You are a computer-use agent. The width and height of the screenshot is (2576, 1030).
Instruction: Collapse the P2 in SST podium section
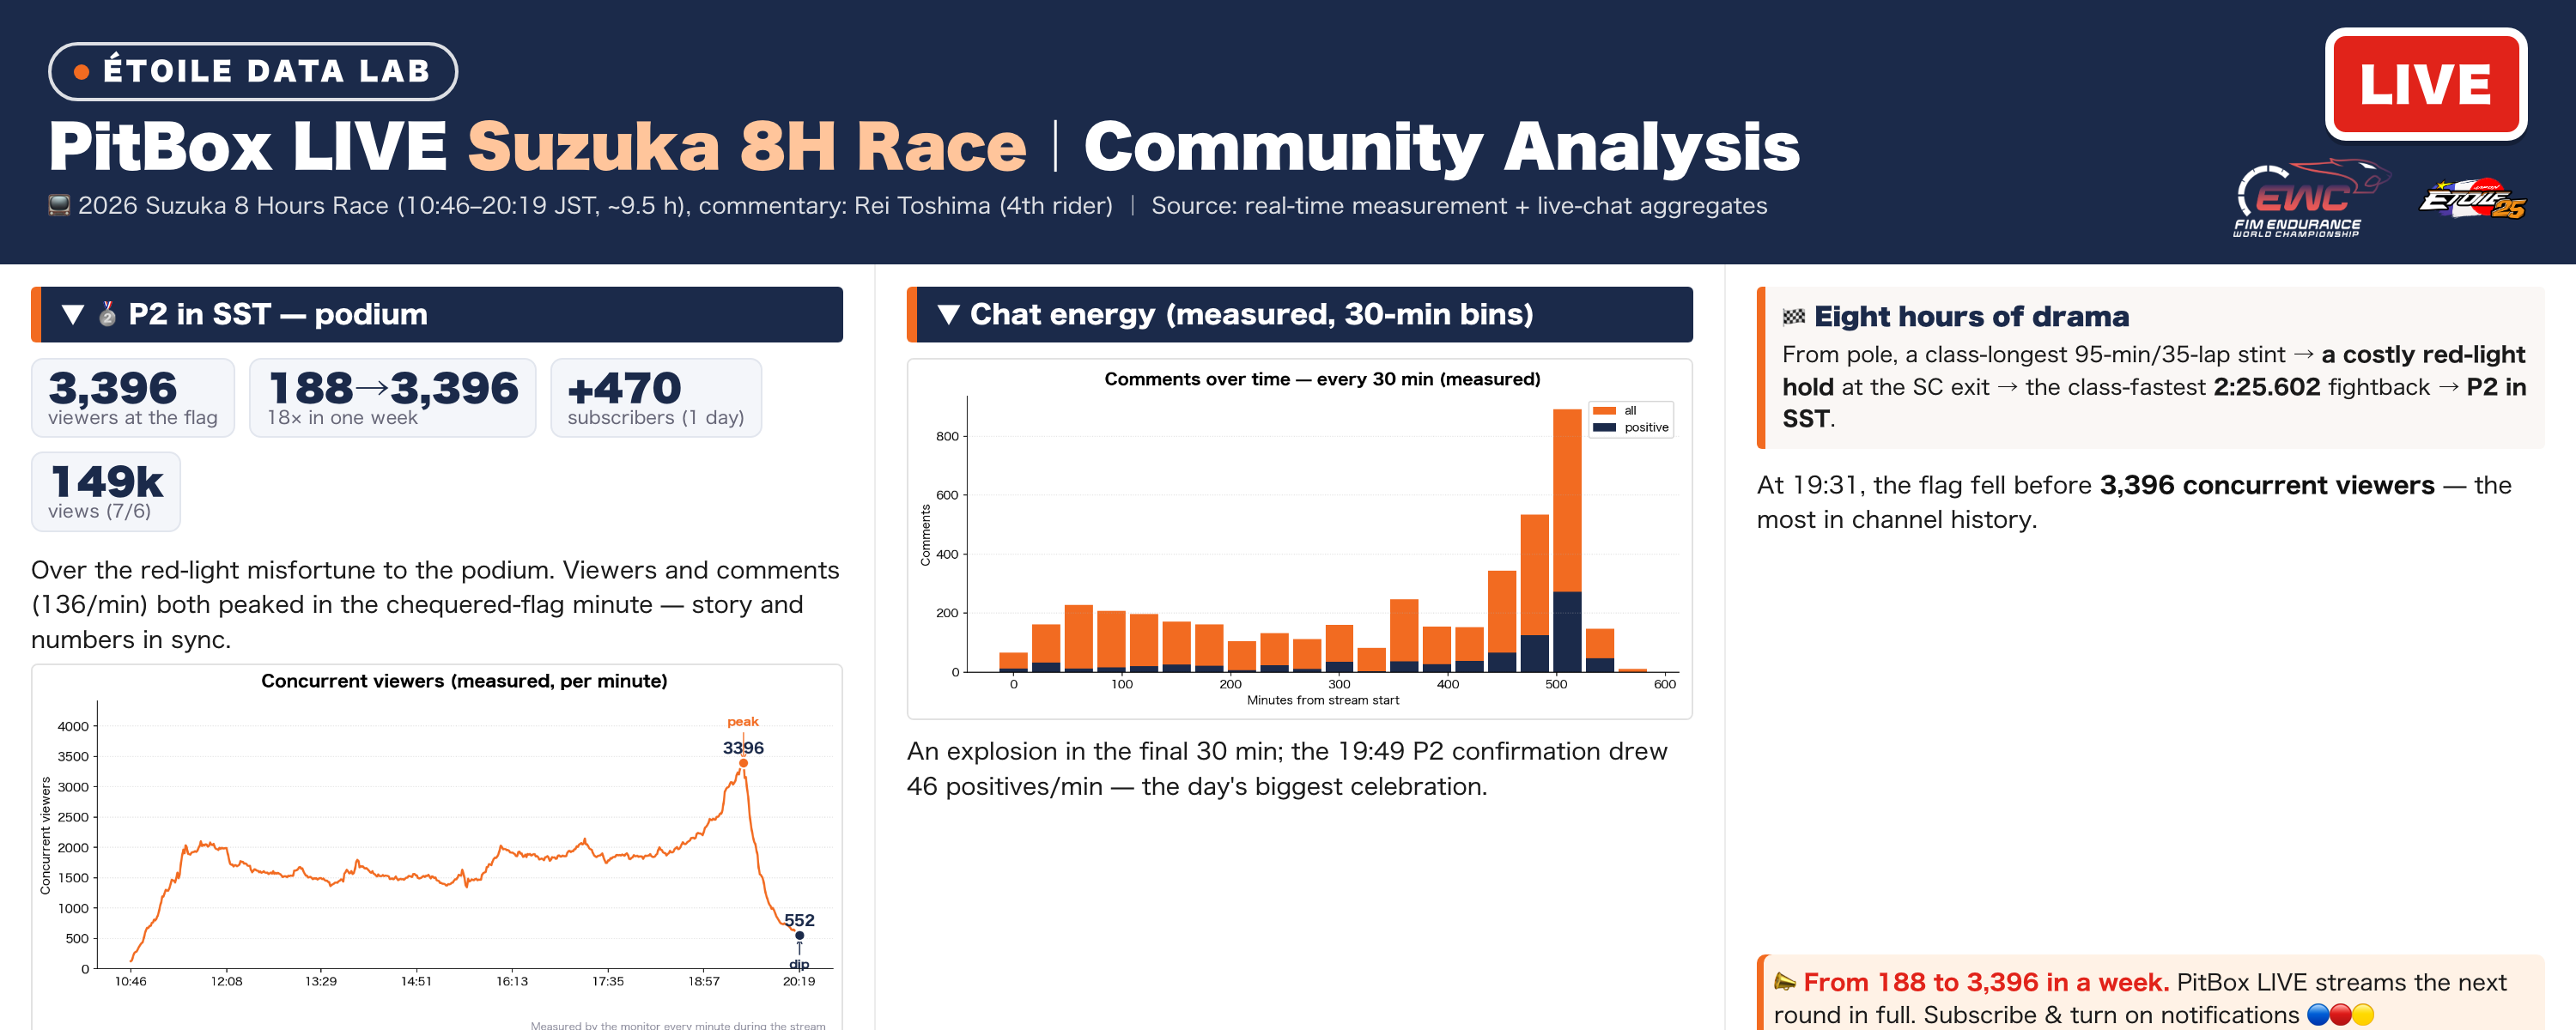pyautogui.click(x=73, y=315)
